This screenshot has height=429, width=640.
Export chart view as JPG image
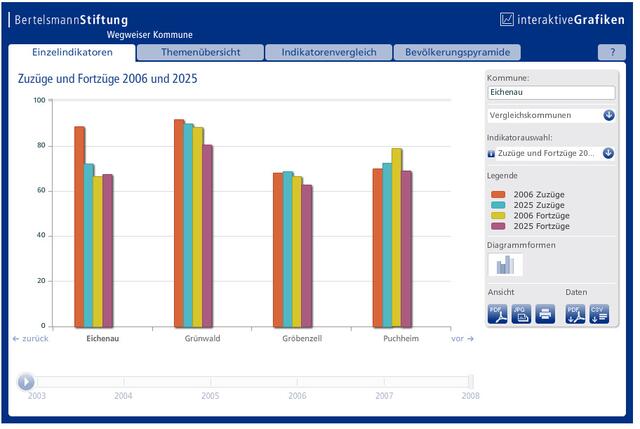pos(521,314)
